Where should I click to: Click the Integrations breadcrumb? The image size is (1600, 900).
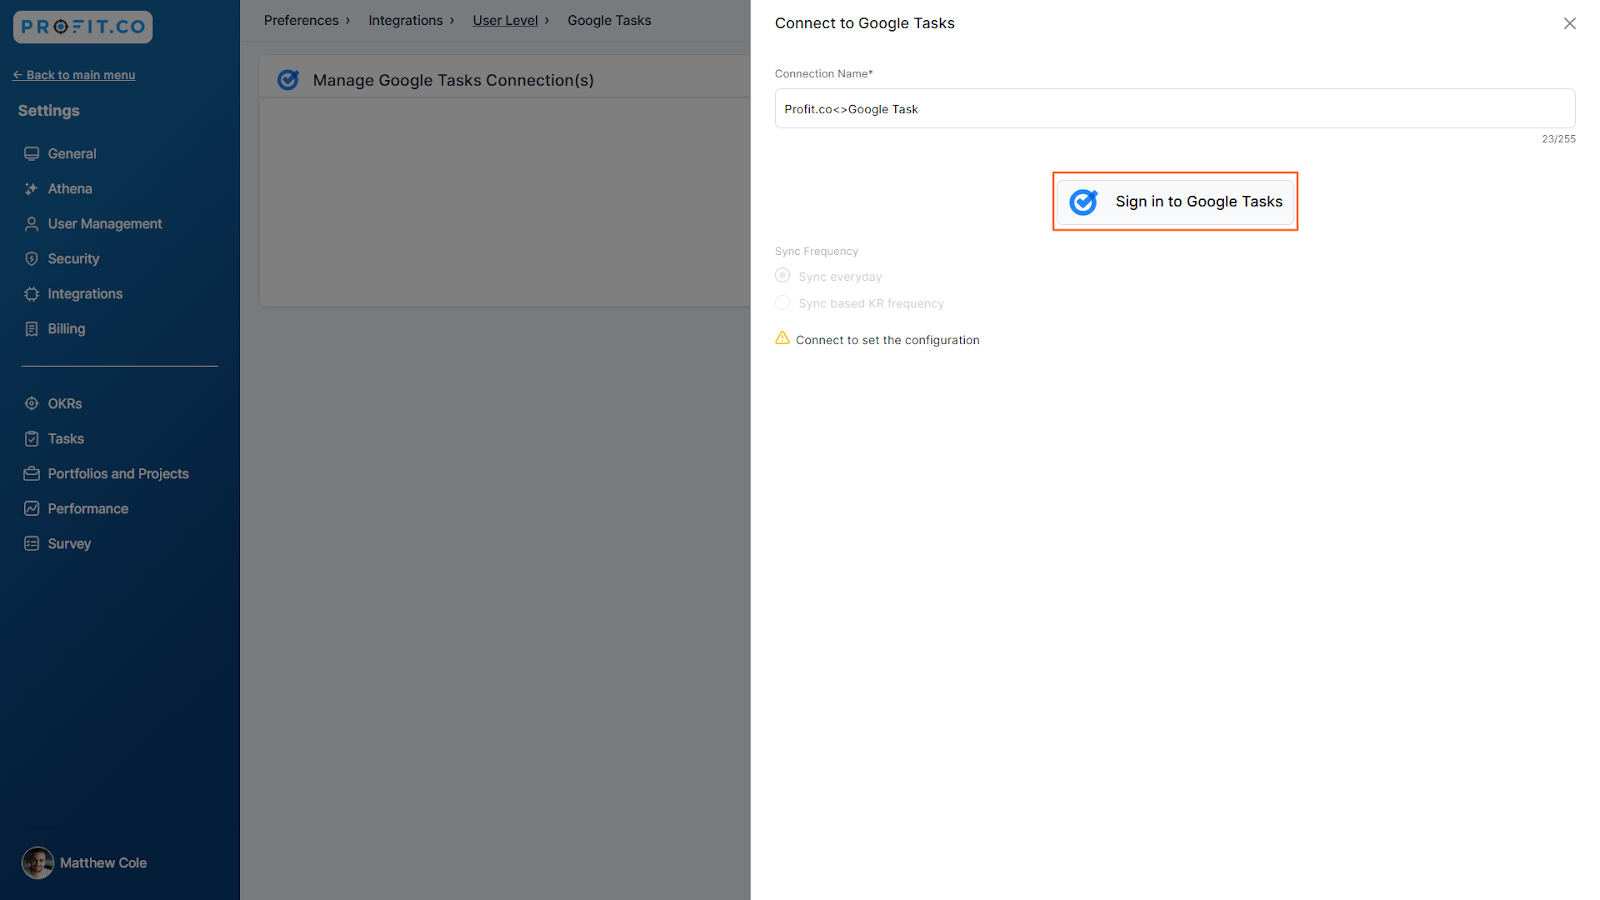tap(405, 21)
